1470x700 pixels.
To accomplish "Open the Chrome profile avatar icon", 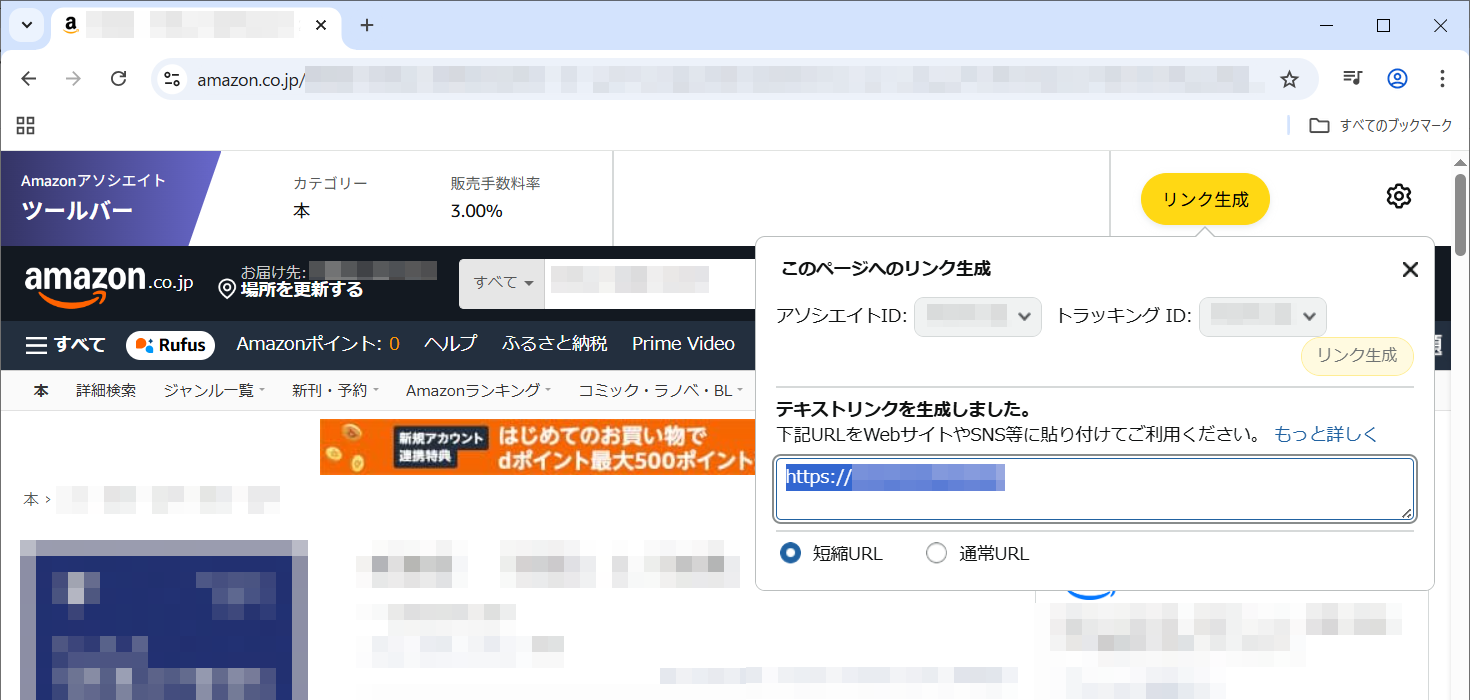I will point(1397,79).
